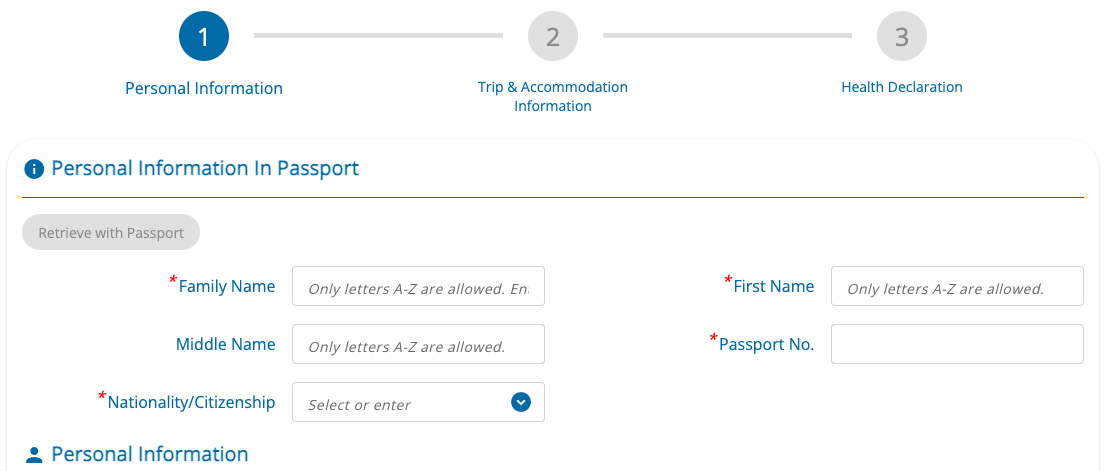Click the step 3 circle icon

[901, 37]
